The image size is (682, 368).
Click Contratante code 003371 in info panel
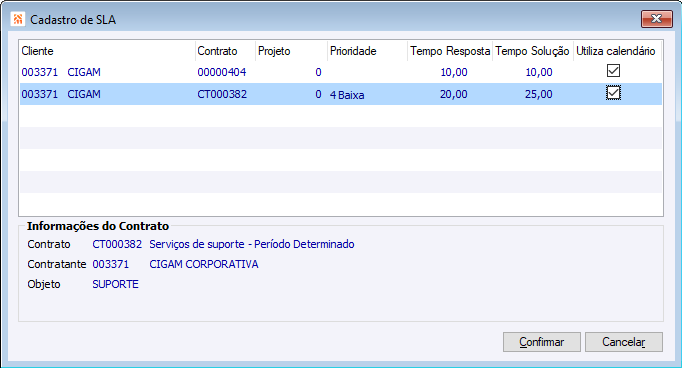(x=110, y=264)
